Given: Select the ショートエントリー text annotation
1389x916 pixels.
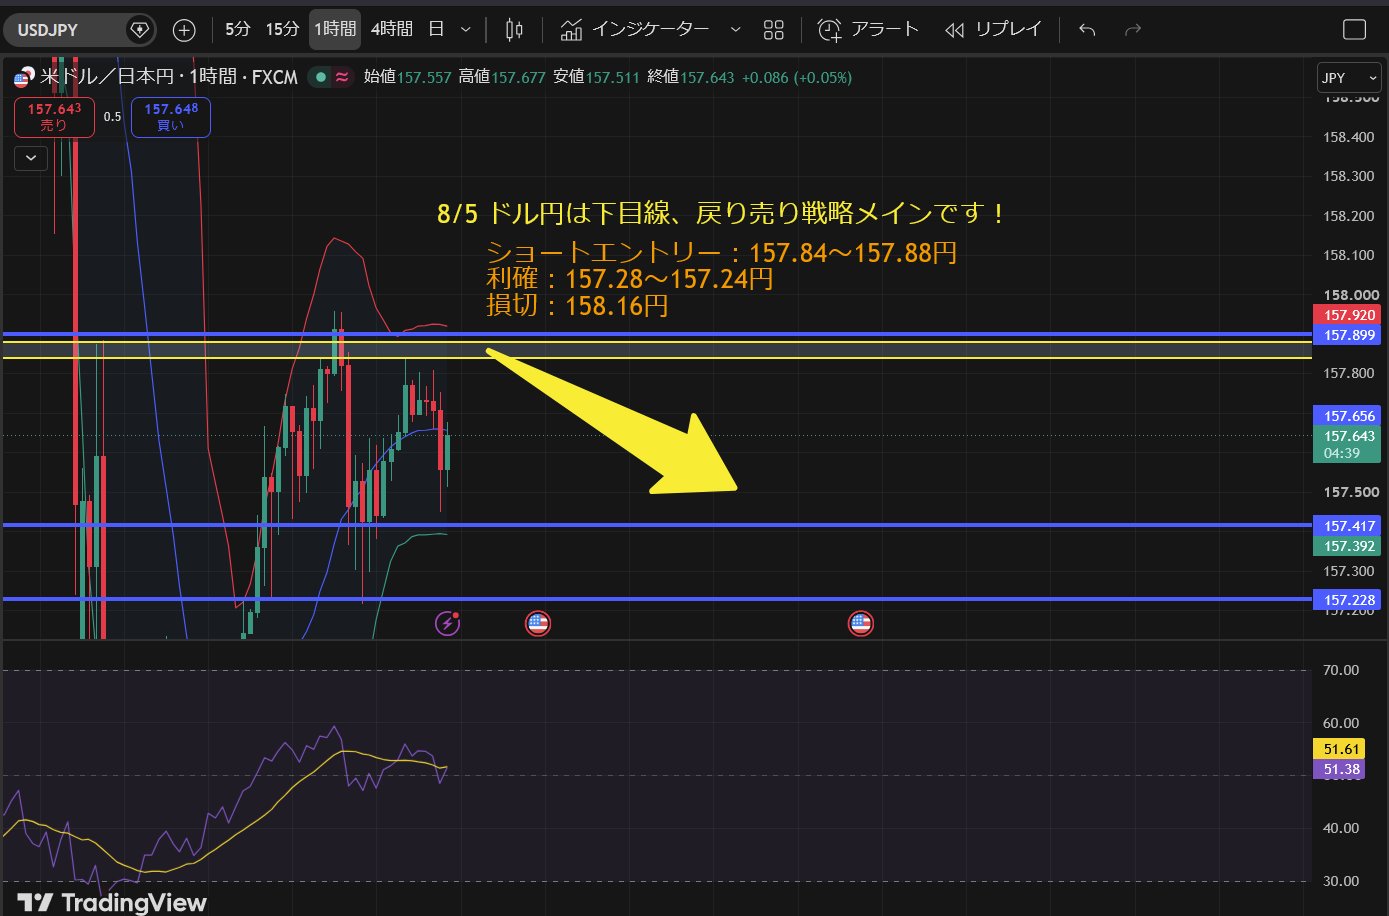Looking at the screenshot, I should [x=721, y=252].
